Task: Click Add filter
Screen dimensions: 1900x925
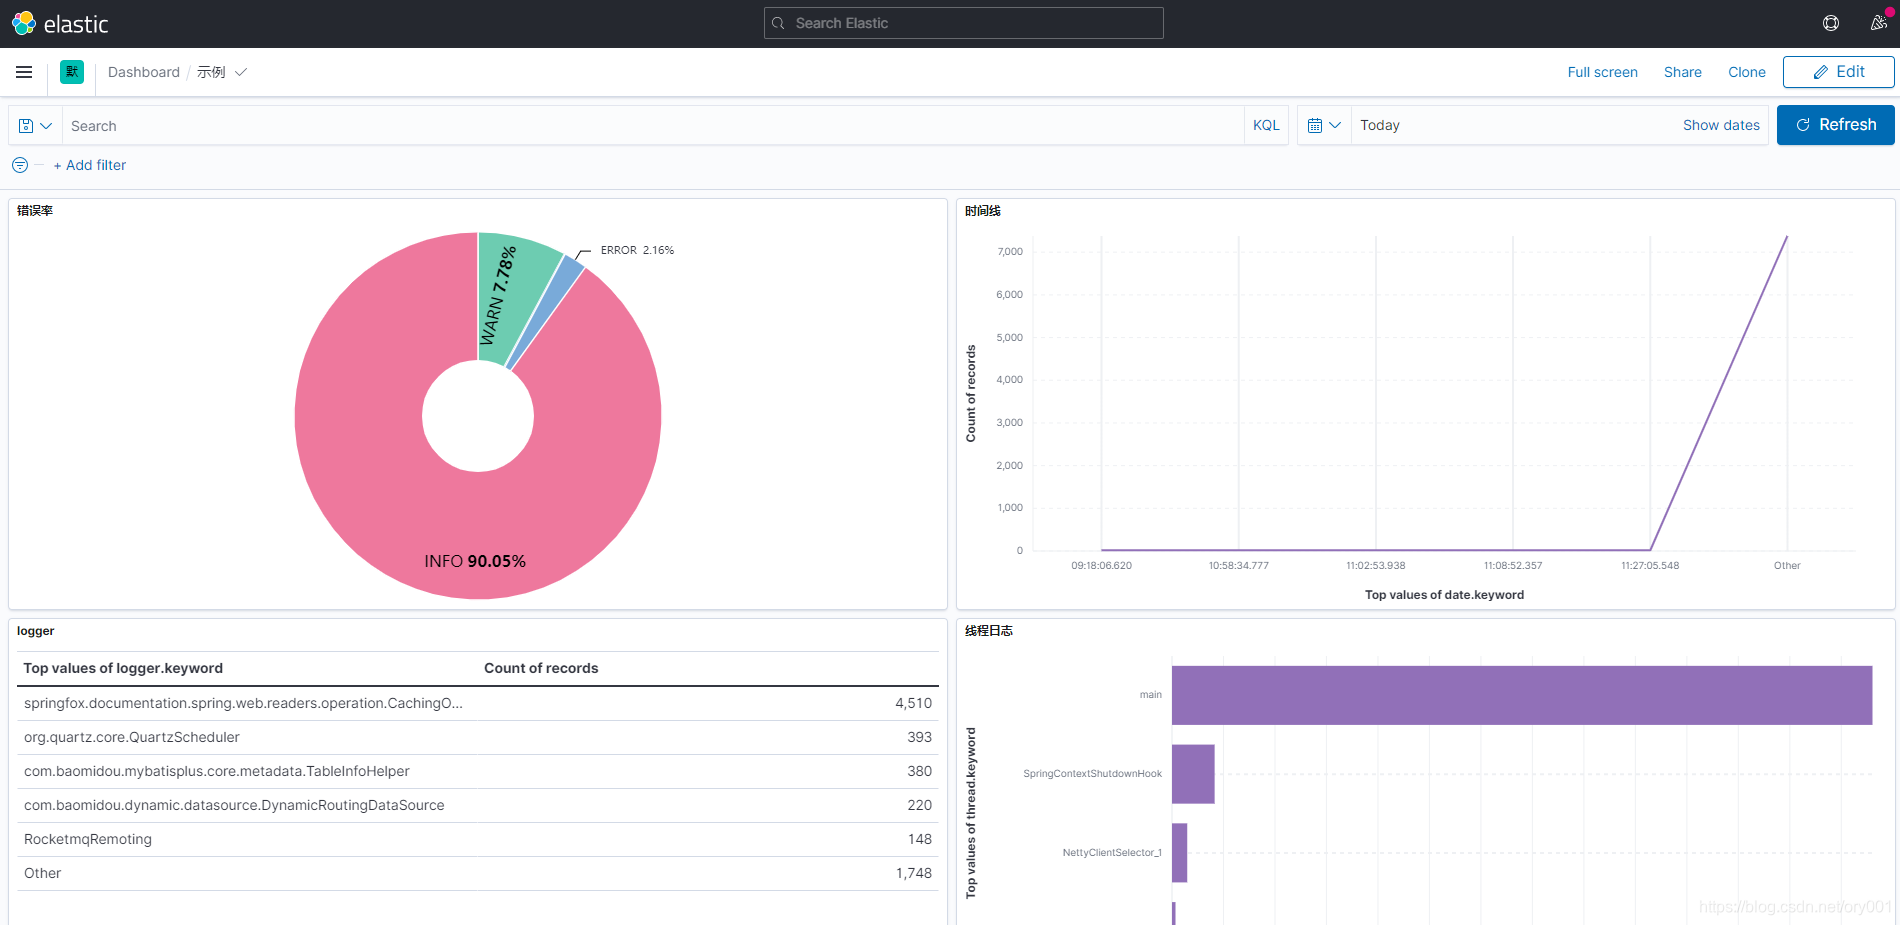Action: tap(90, 165)
